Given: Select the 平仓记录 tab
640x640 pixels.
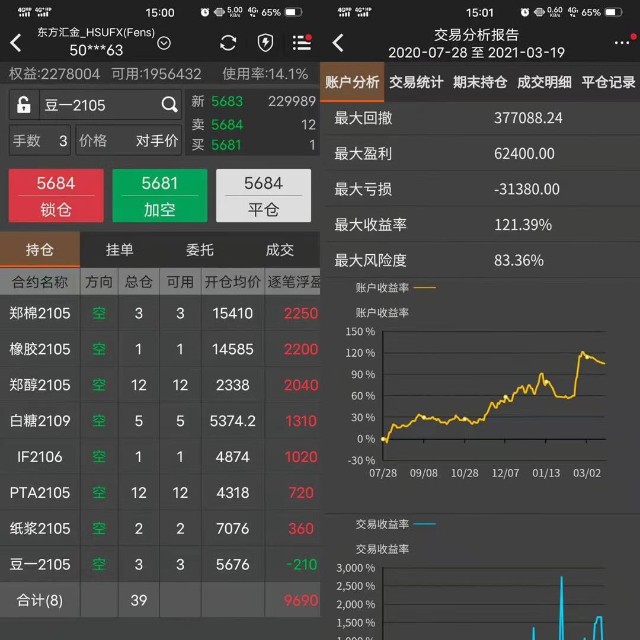Looking at the screenshot, I should 608,82.
